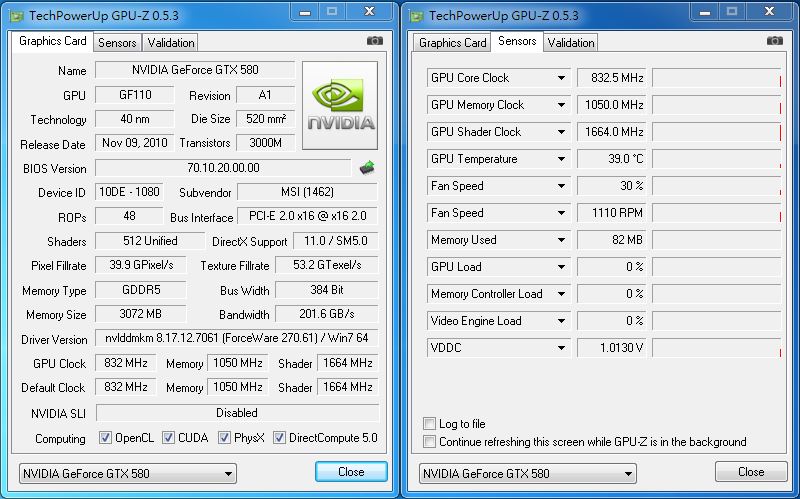The height and width of the screenshot is (499, 800).
Task: Click the BIOS save chip icon
Action: coord(367,168)
